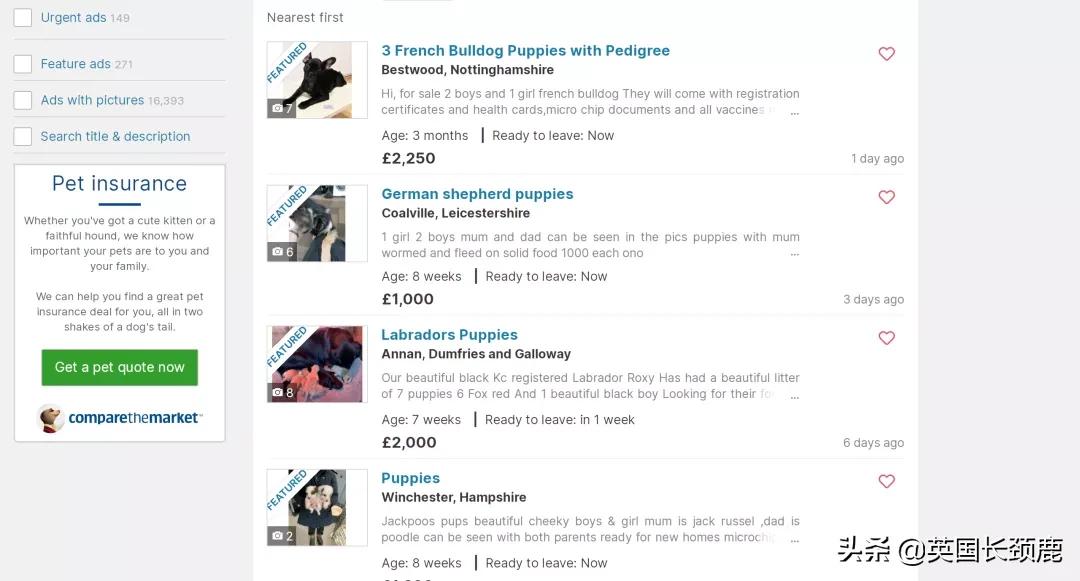Save Labradors Puppies ad with heart icon
The image size is (1080, 581).
(x=886, y=338)
